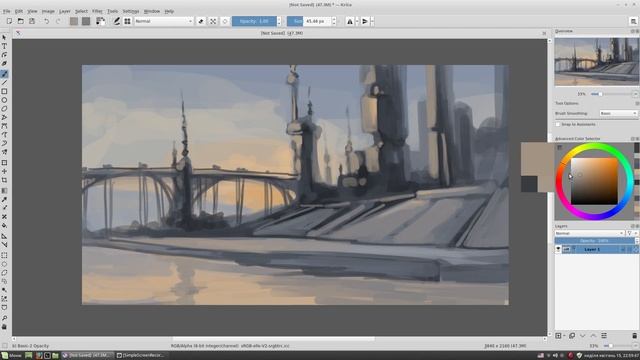Expand the Add Layer type arrow
640x360 pixels.
pos(564,336)
